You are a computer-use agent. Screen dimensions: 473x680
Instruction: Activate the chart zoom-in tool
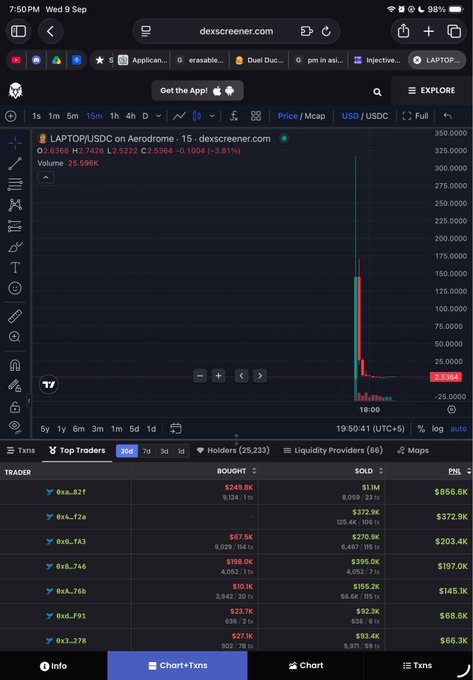(x=15, y=337)
